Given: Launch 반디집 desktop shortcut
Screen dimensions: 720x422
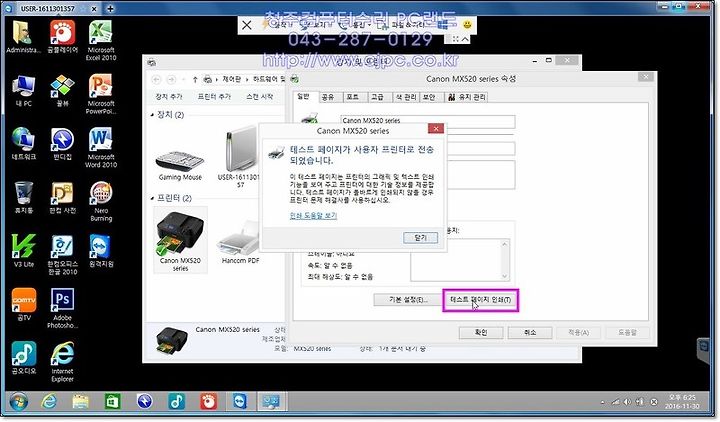Looking at the screenshot, I should [x=62, y=144].
